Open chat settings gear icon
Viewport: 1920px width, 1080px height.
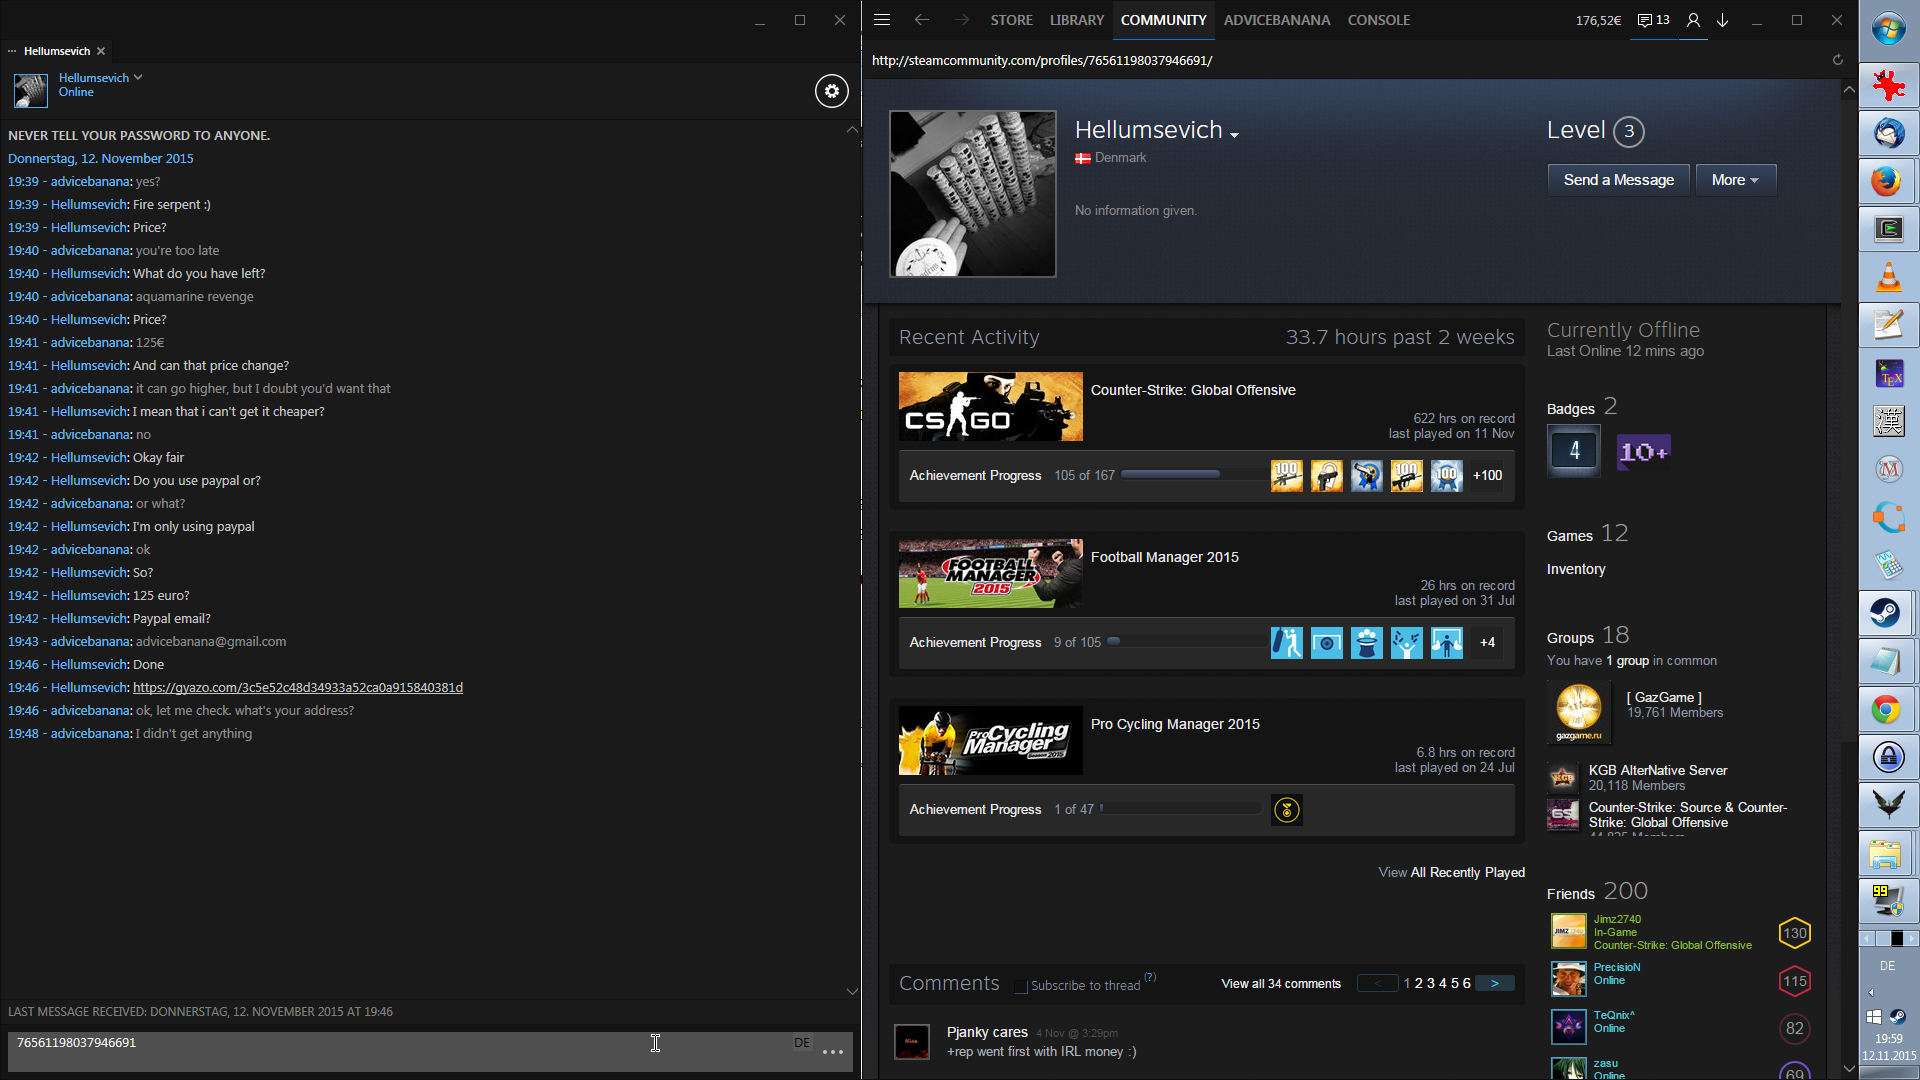[x=831, y=91]
